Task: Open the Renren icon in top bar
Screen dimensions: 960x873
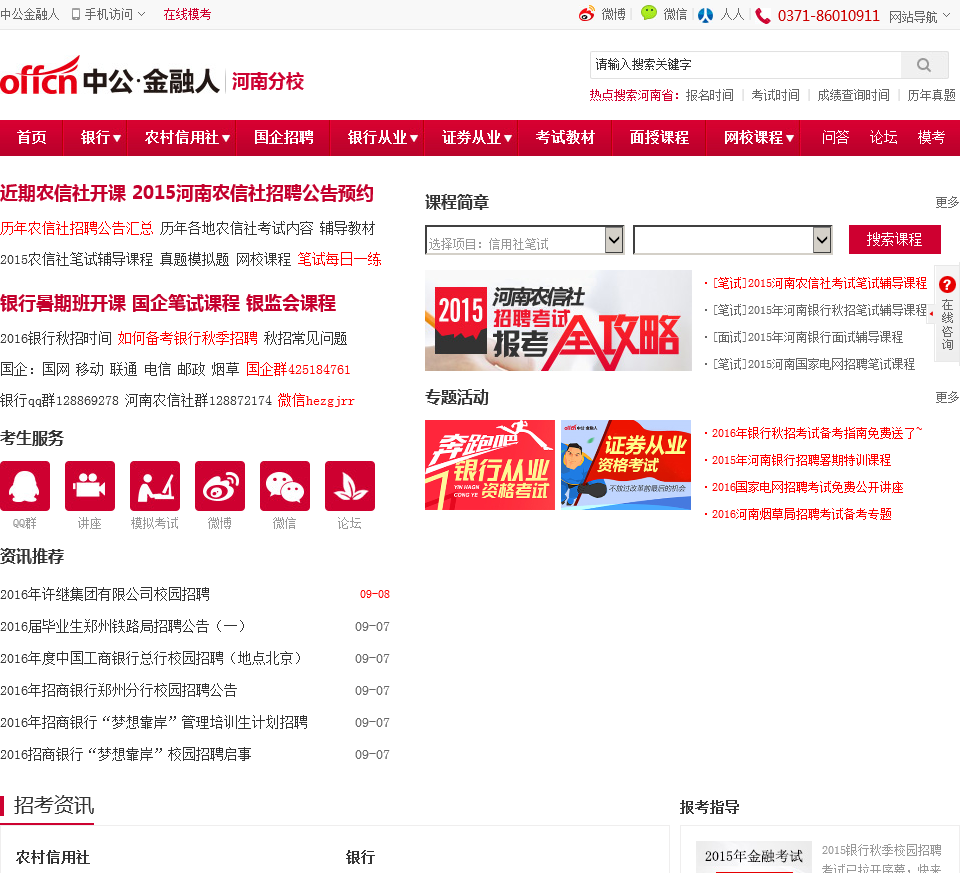Action: pyautogui.click(x=705, y=15)
